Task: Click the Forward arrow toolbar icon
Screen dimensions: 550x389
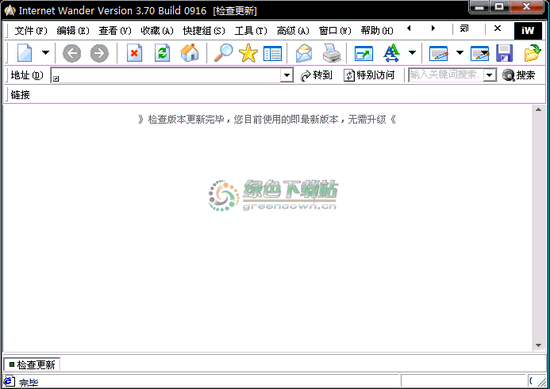Action: coord(99,54)
